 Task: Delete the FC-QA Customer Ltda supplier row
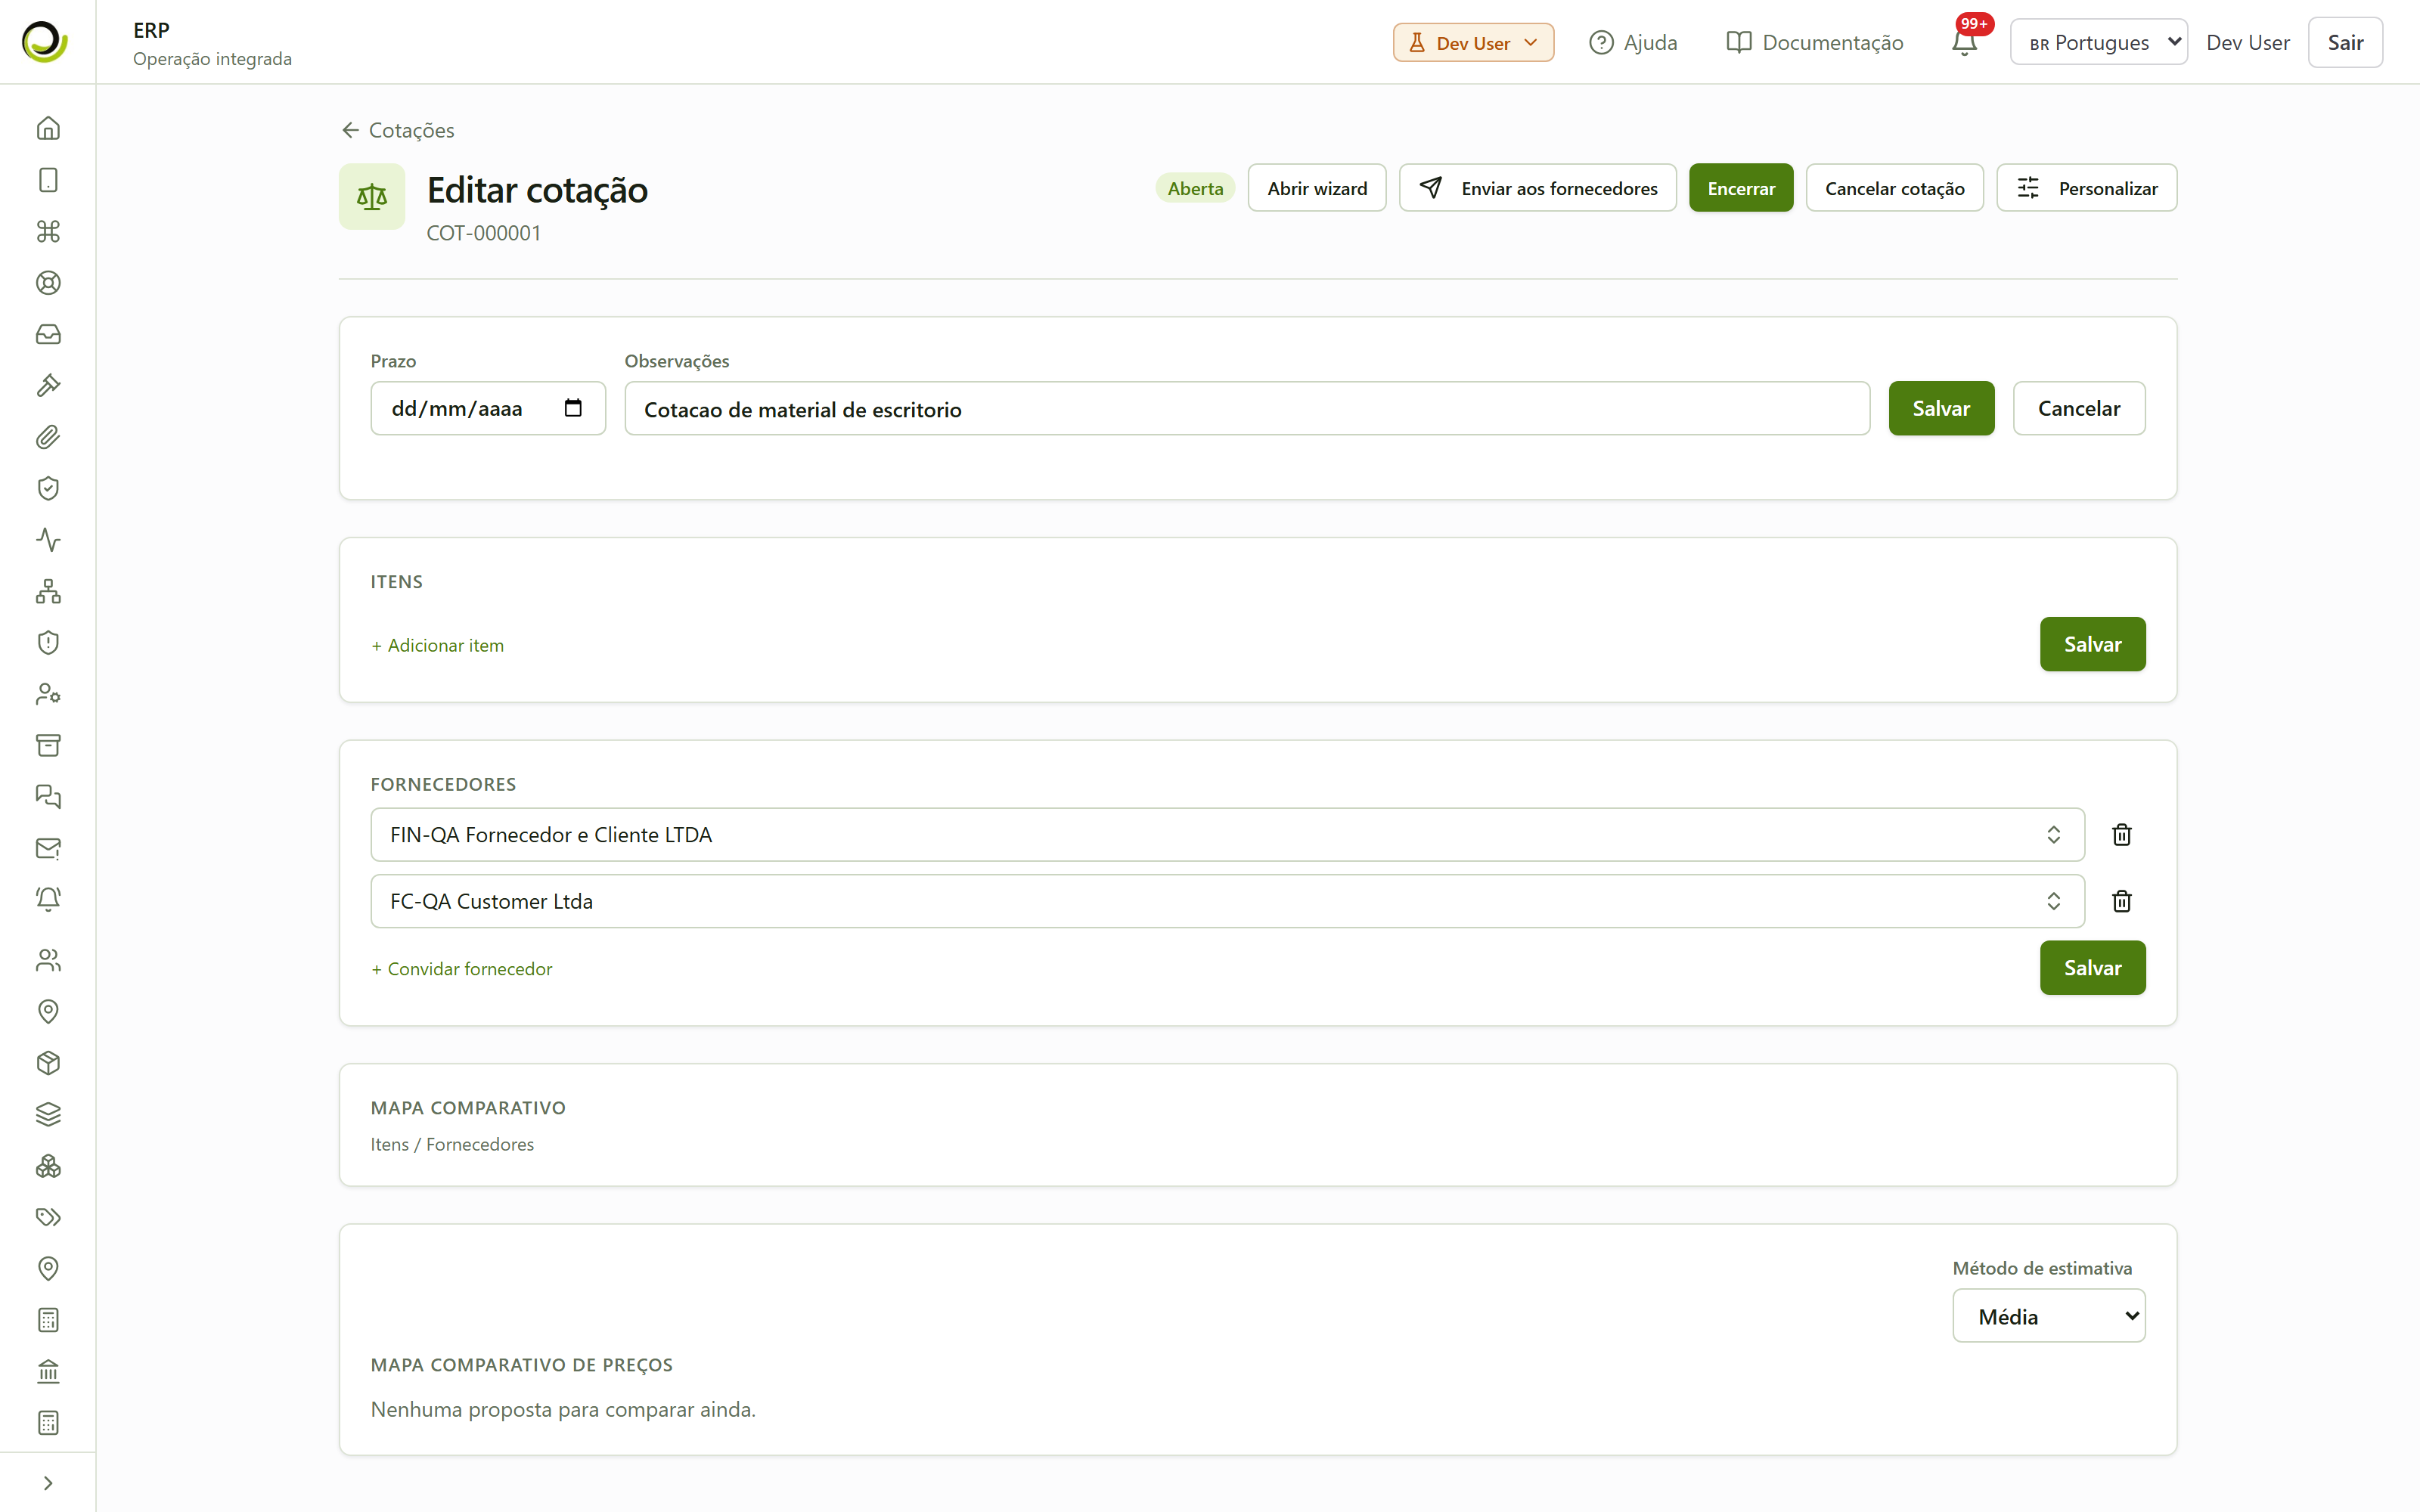coord(2121,901)
